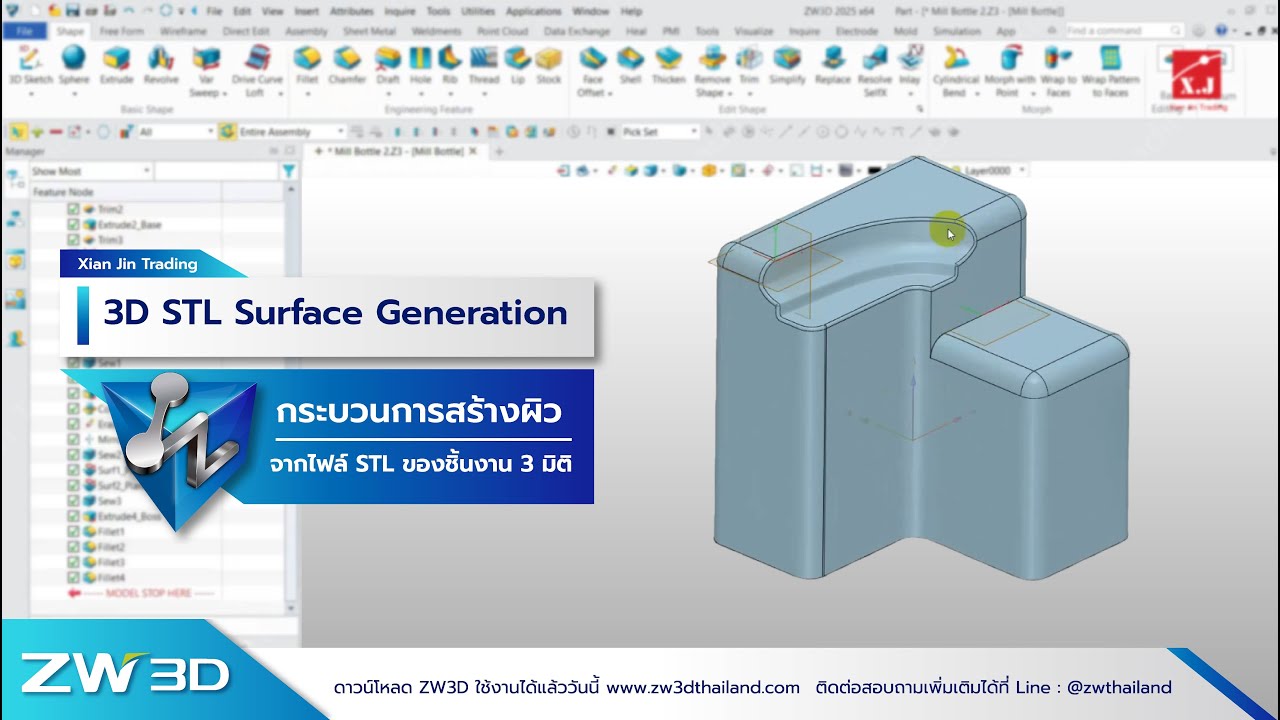The image size is (1280, 720).
Task: Click the MODEL STOP HERE marker
Action: point(143,593)
